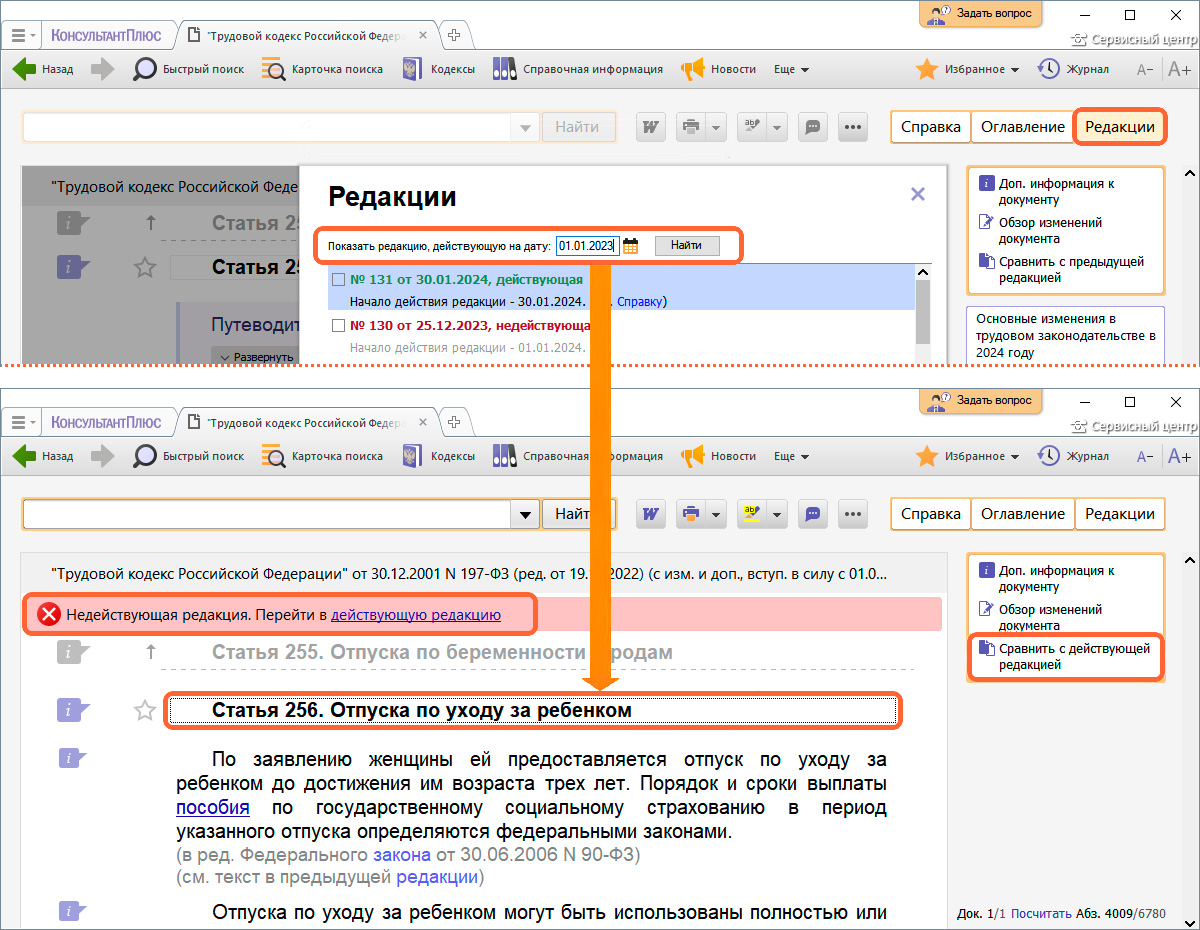Click comment bubble icon in bottom window

click(813, 514)
